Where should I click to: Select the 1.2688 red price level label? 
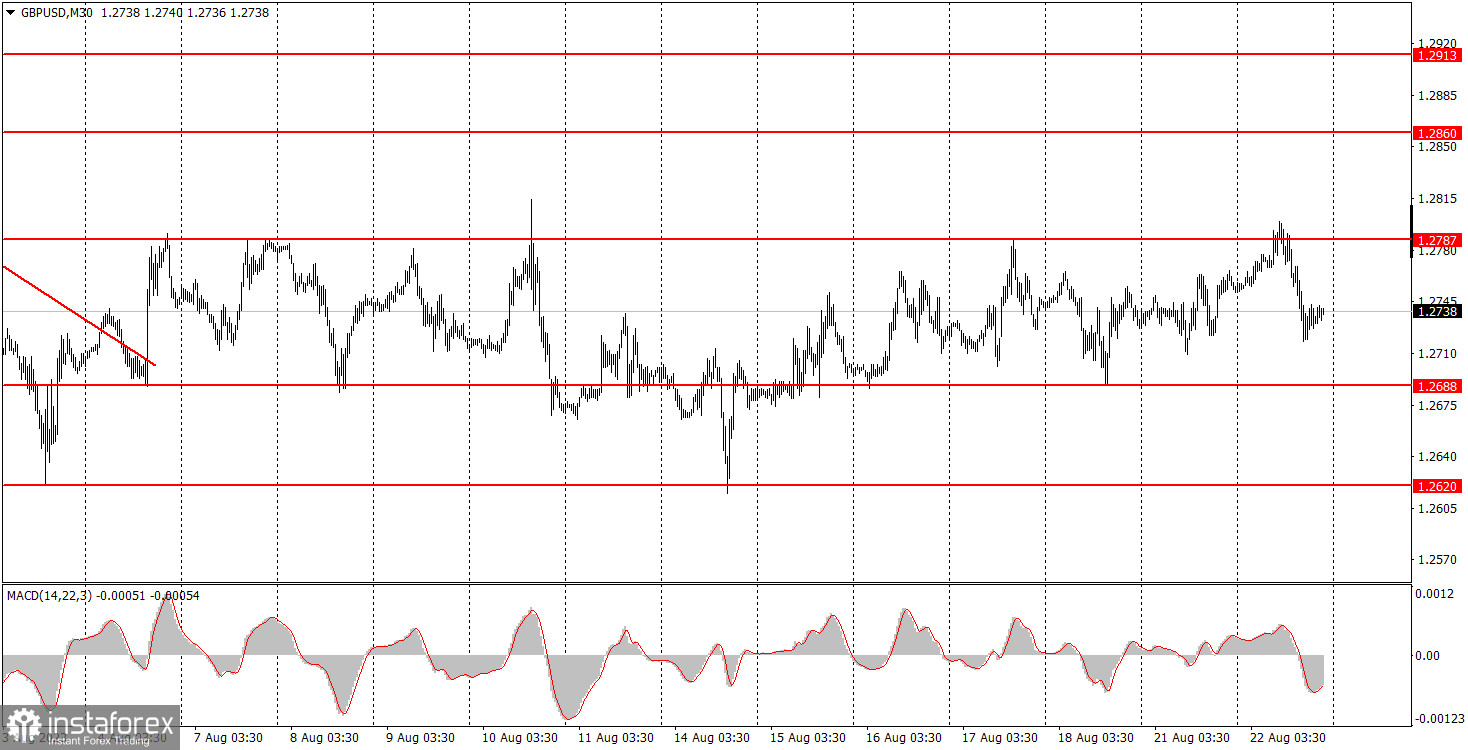(x=1438, y=386)
